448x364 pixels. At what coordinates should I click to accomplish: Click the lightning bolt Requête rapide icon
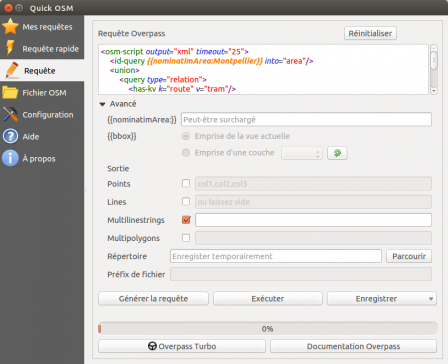10,48
